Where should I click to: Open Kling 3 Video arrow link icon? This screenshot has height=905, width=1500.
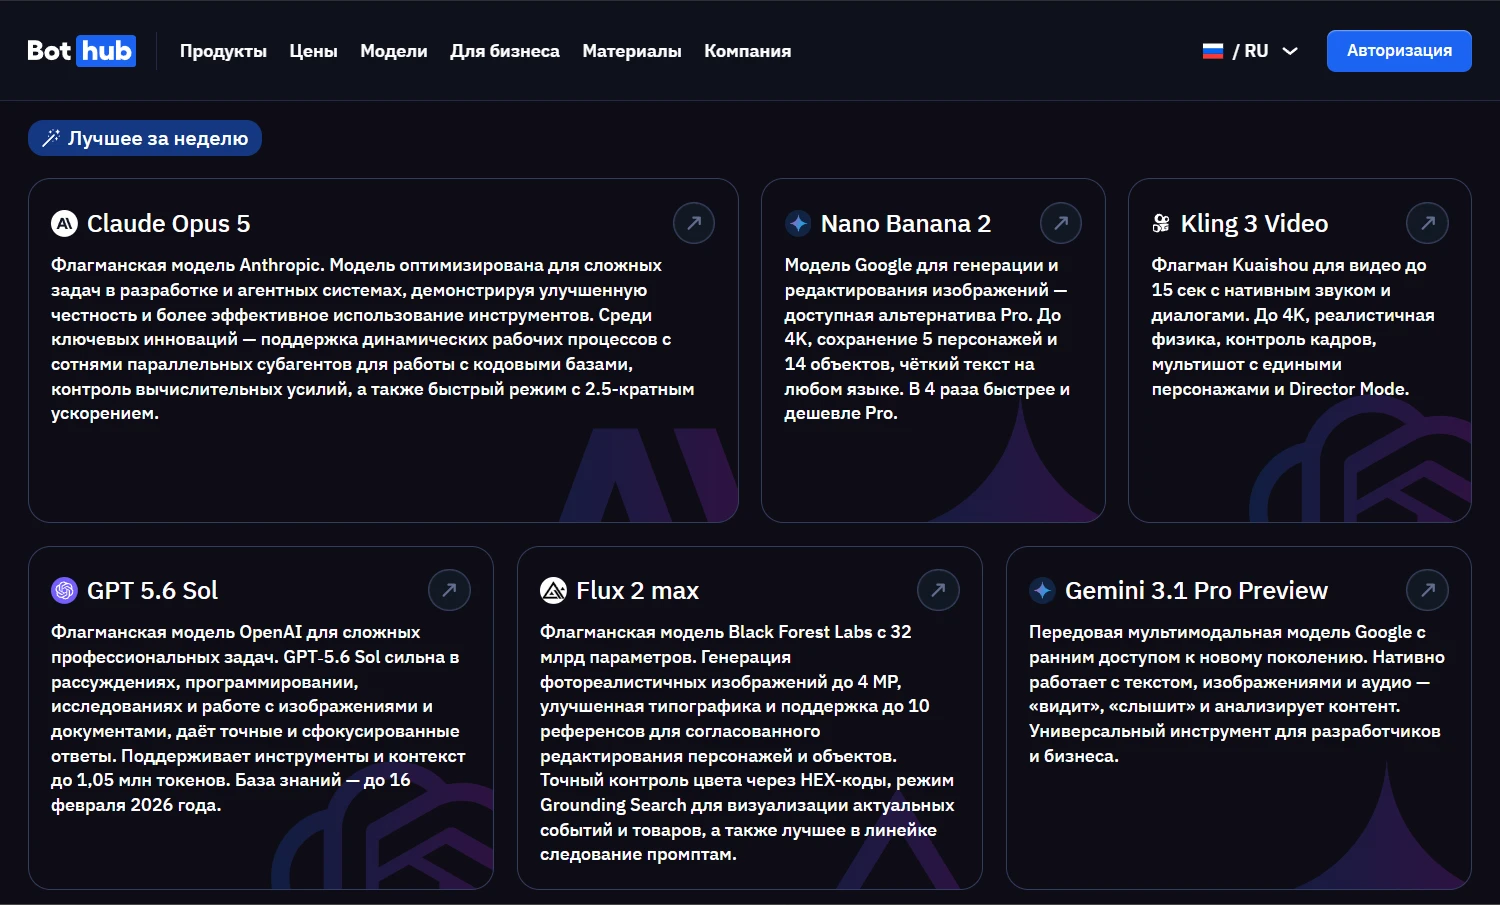[1428, 223]
